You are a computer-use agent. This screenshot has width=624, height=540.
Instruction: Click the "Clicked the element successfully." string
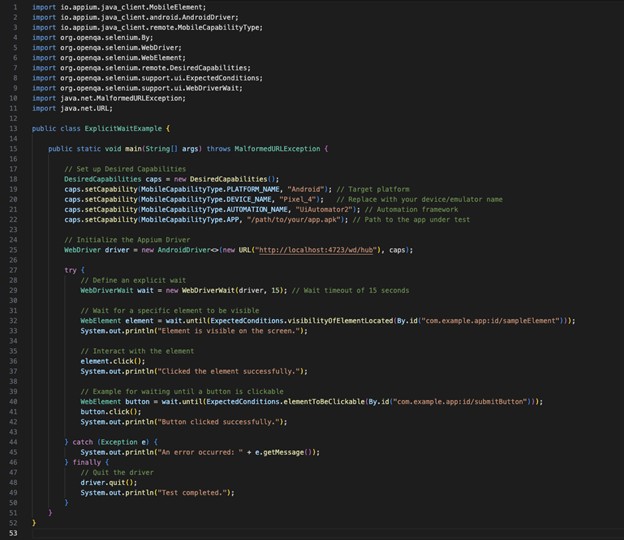pos(229,371)
